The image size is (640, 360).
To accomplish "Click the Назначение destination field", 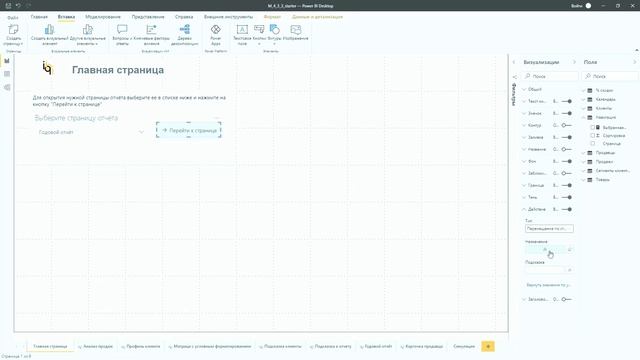I will pos(545,249).
